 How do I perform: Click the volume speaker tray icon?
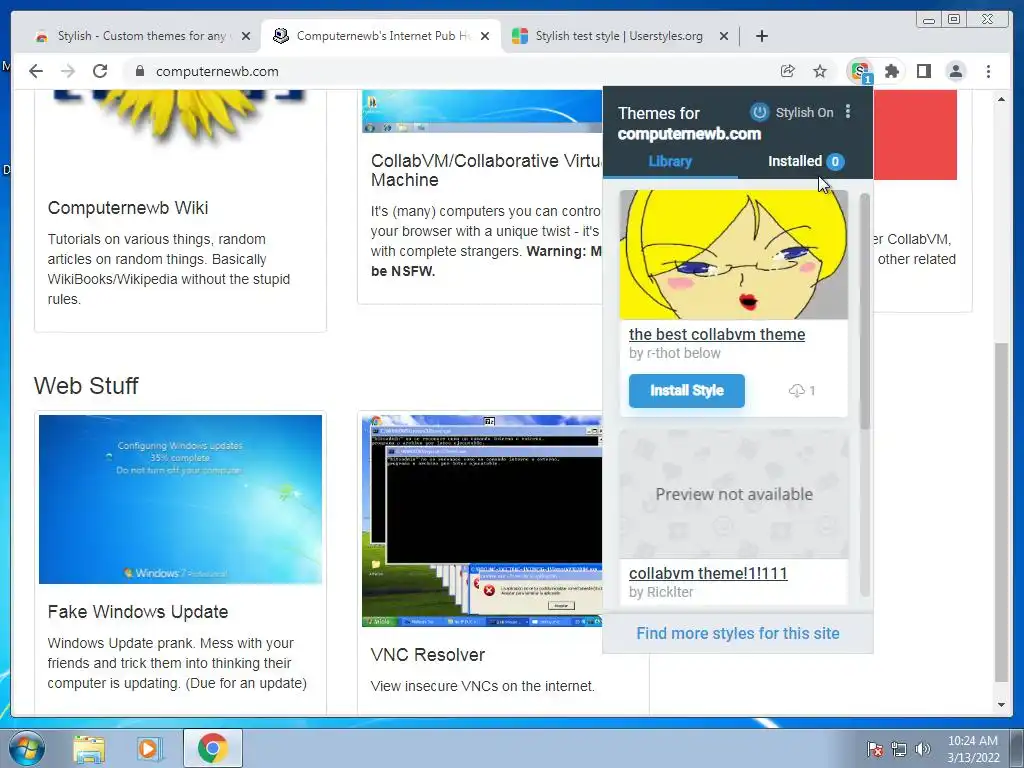coord(923,749)
